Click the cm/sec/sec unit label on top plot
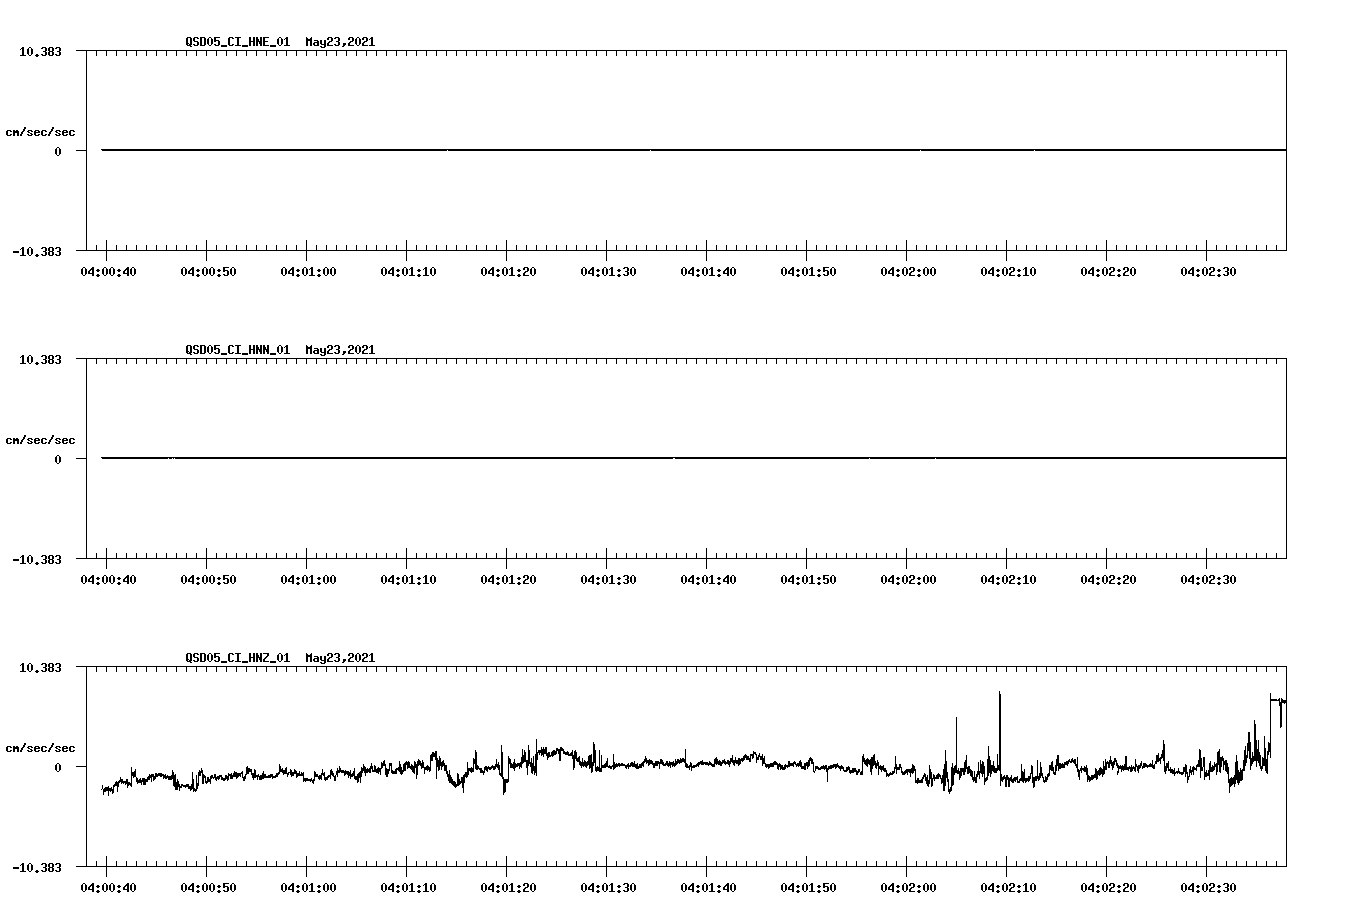Screen dimensions: 1358x924 pyautogui.click(x=40, y=130)
